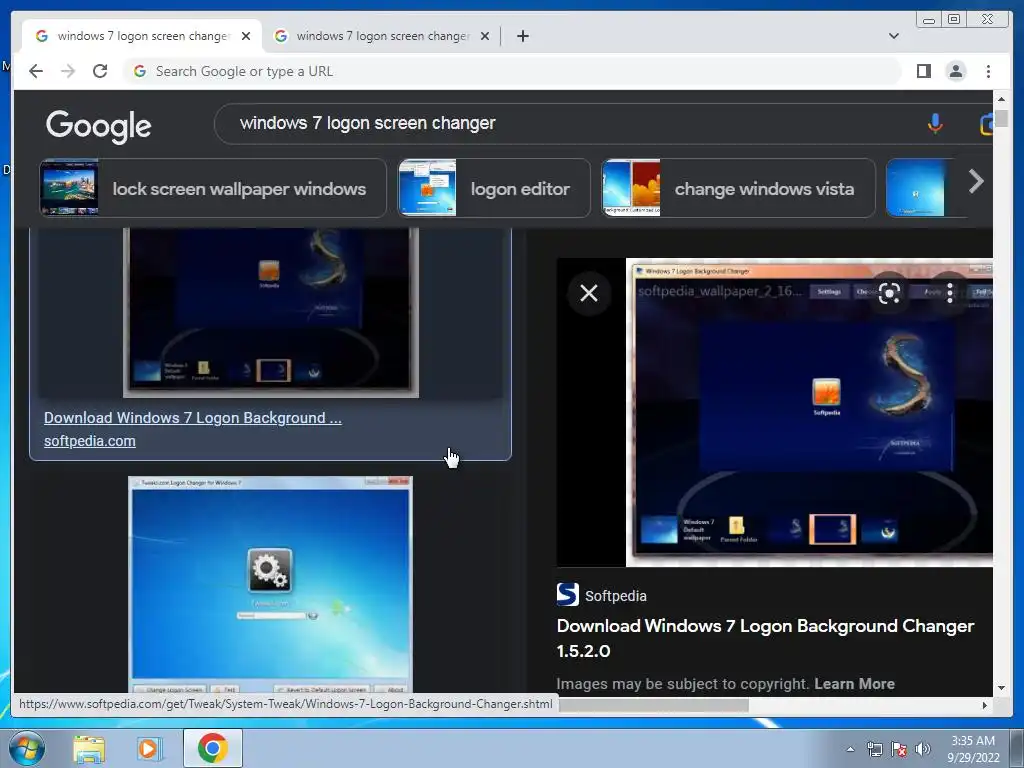1024x768 pixels.
Task: Open Windows Explorer from taskbar
Action: (x=89, y=748)
